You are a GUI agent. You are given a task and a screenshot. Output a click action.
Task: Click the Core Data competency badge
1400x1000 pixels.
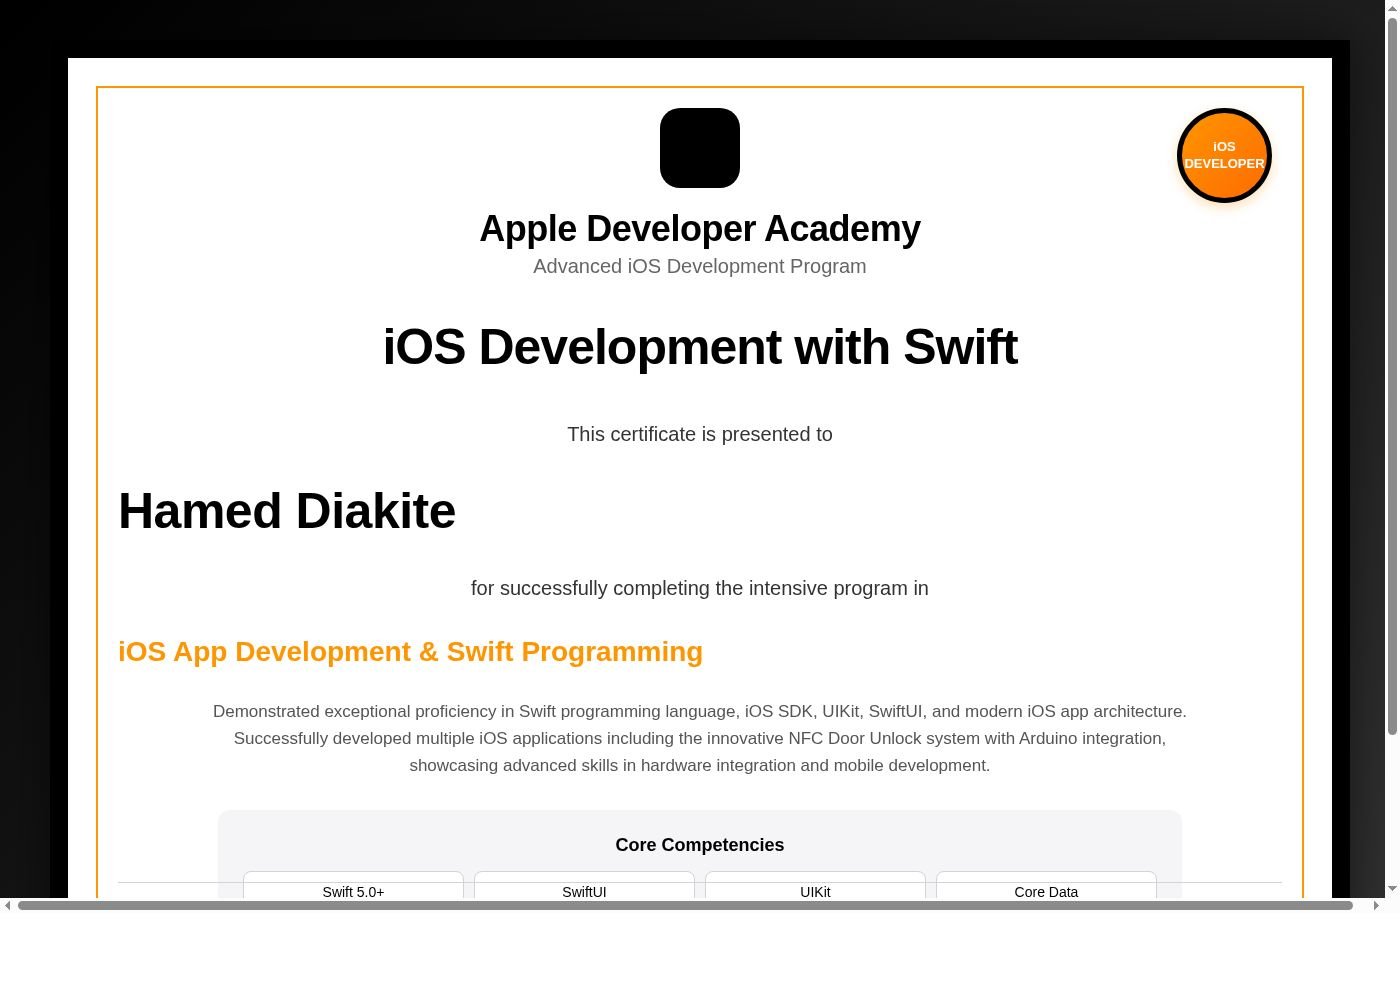[1046, 890]
